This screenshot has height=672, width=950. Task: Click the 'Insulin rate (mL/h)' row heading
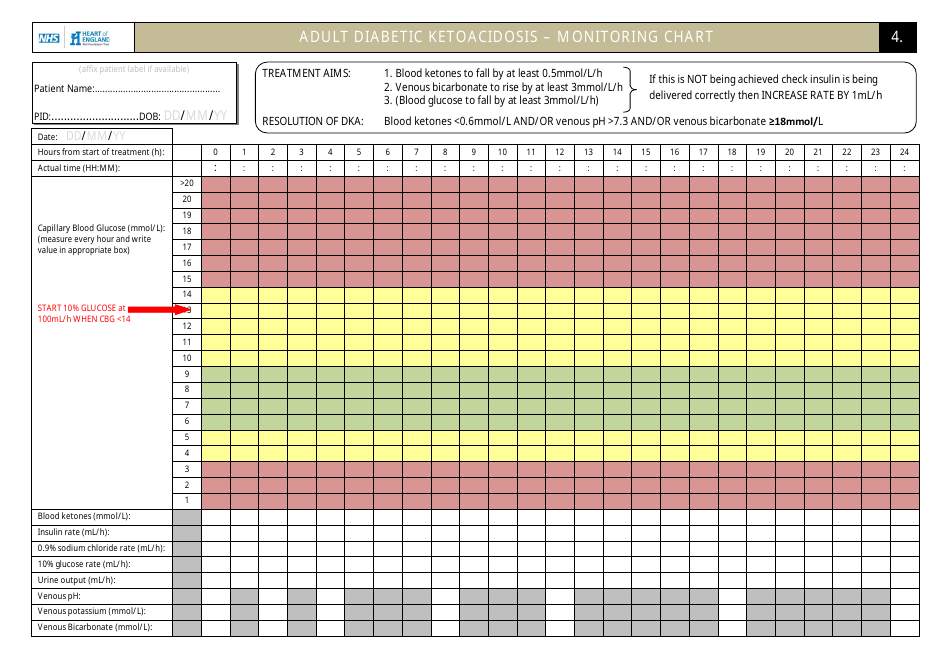[75, 532]
